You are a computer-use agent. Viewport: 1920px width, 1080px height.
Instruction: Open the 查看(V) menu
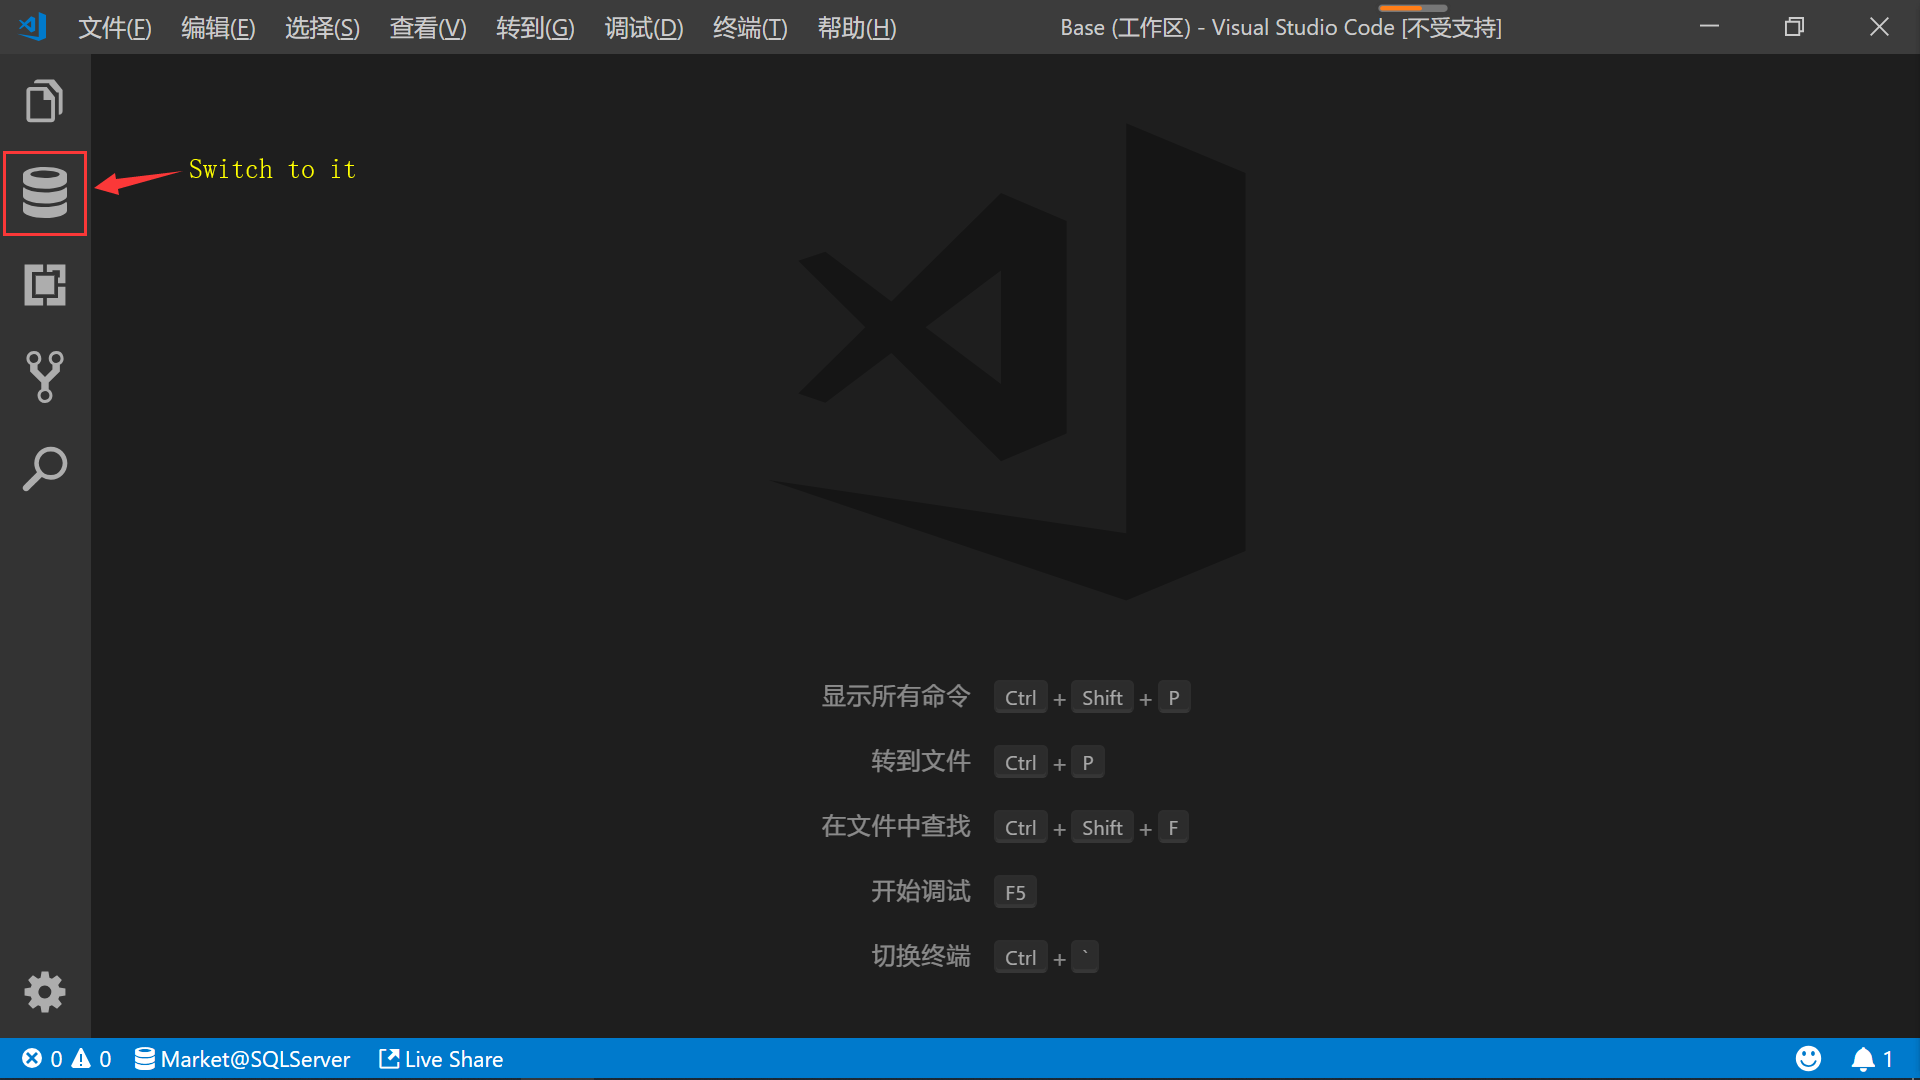click(428, 28)
